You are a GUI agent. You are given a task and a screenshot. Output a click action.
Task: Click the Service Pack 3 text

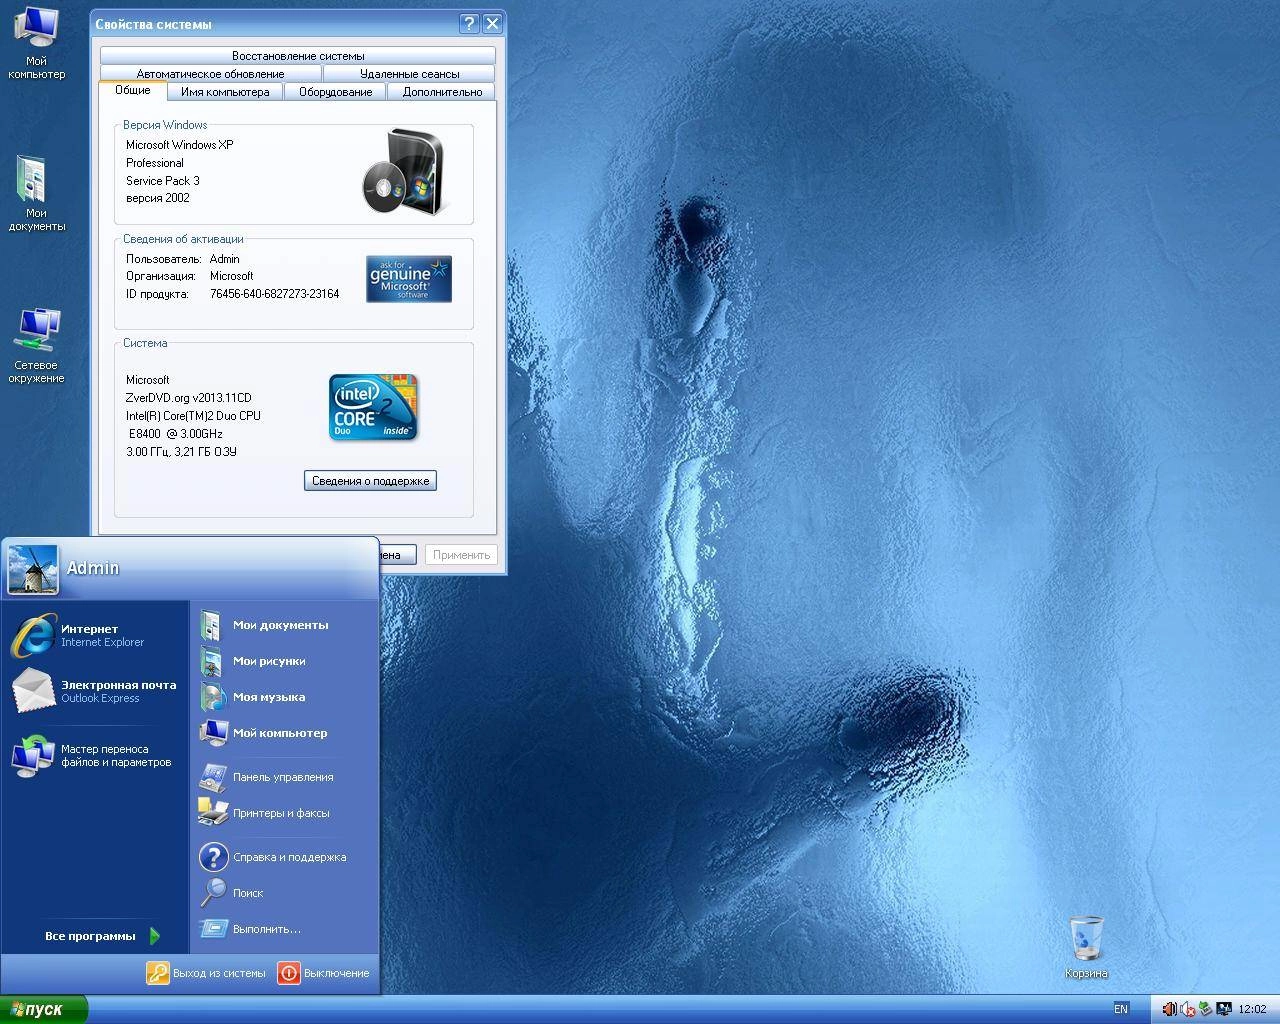pyautogui.click(x=163, y=181)
